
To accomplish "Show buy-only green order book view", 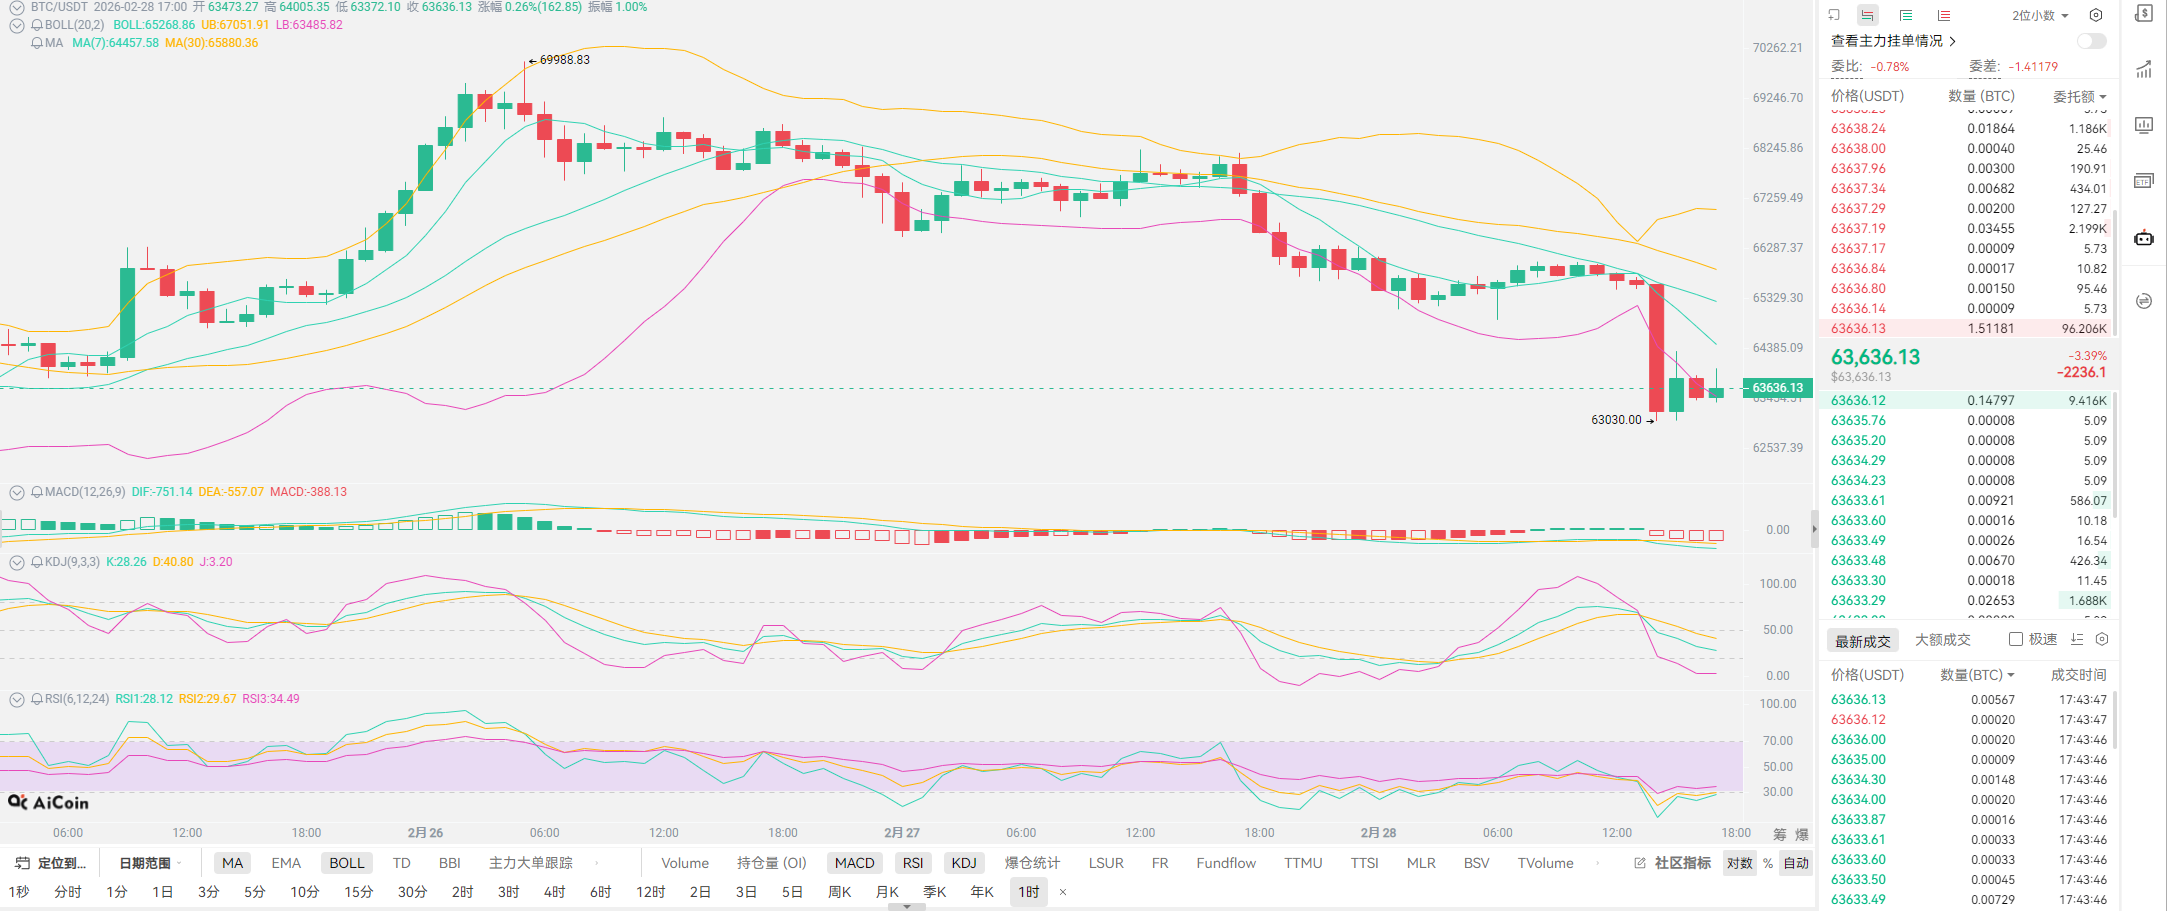I will 1906,15.
